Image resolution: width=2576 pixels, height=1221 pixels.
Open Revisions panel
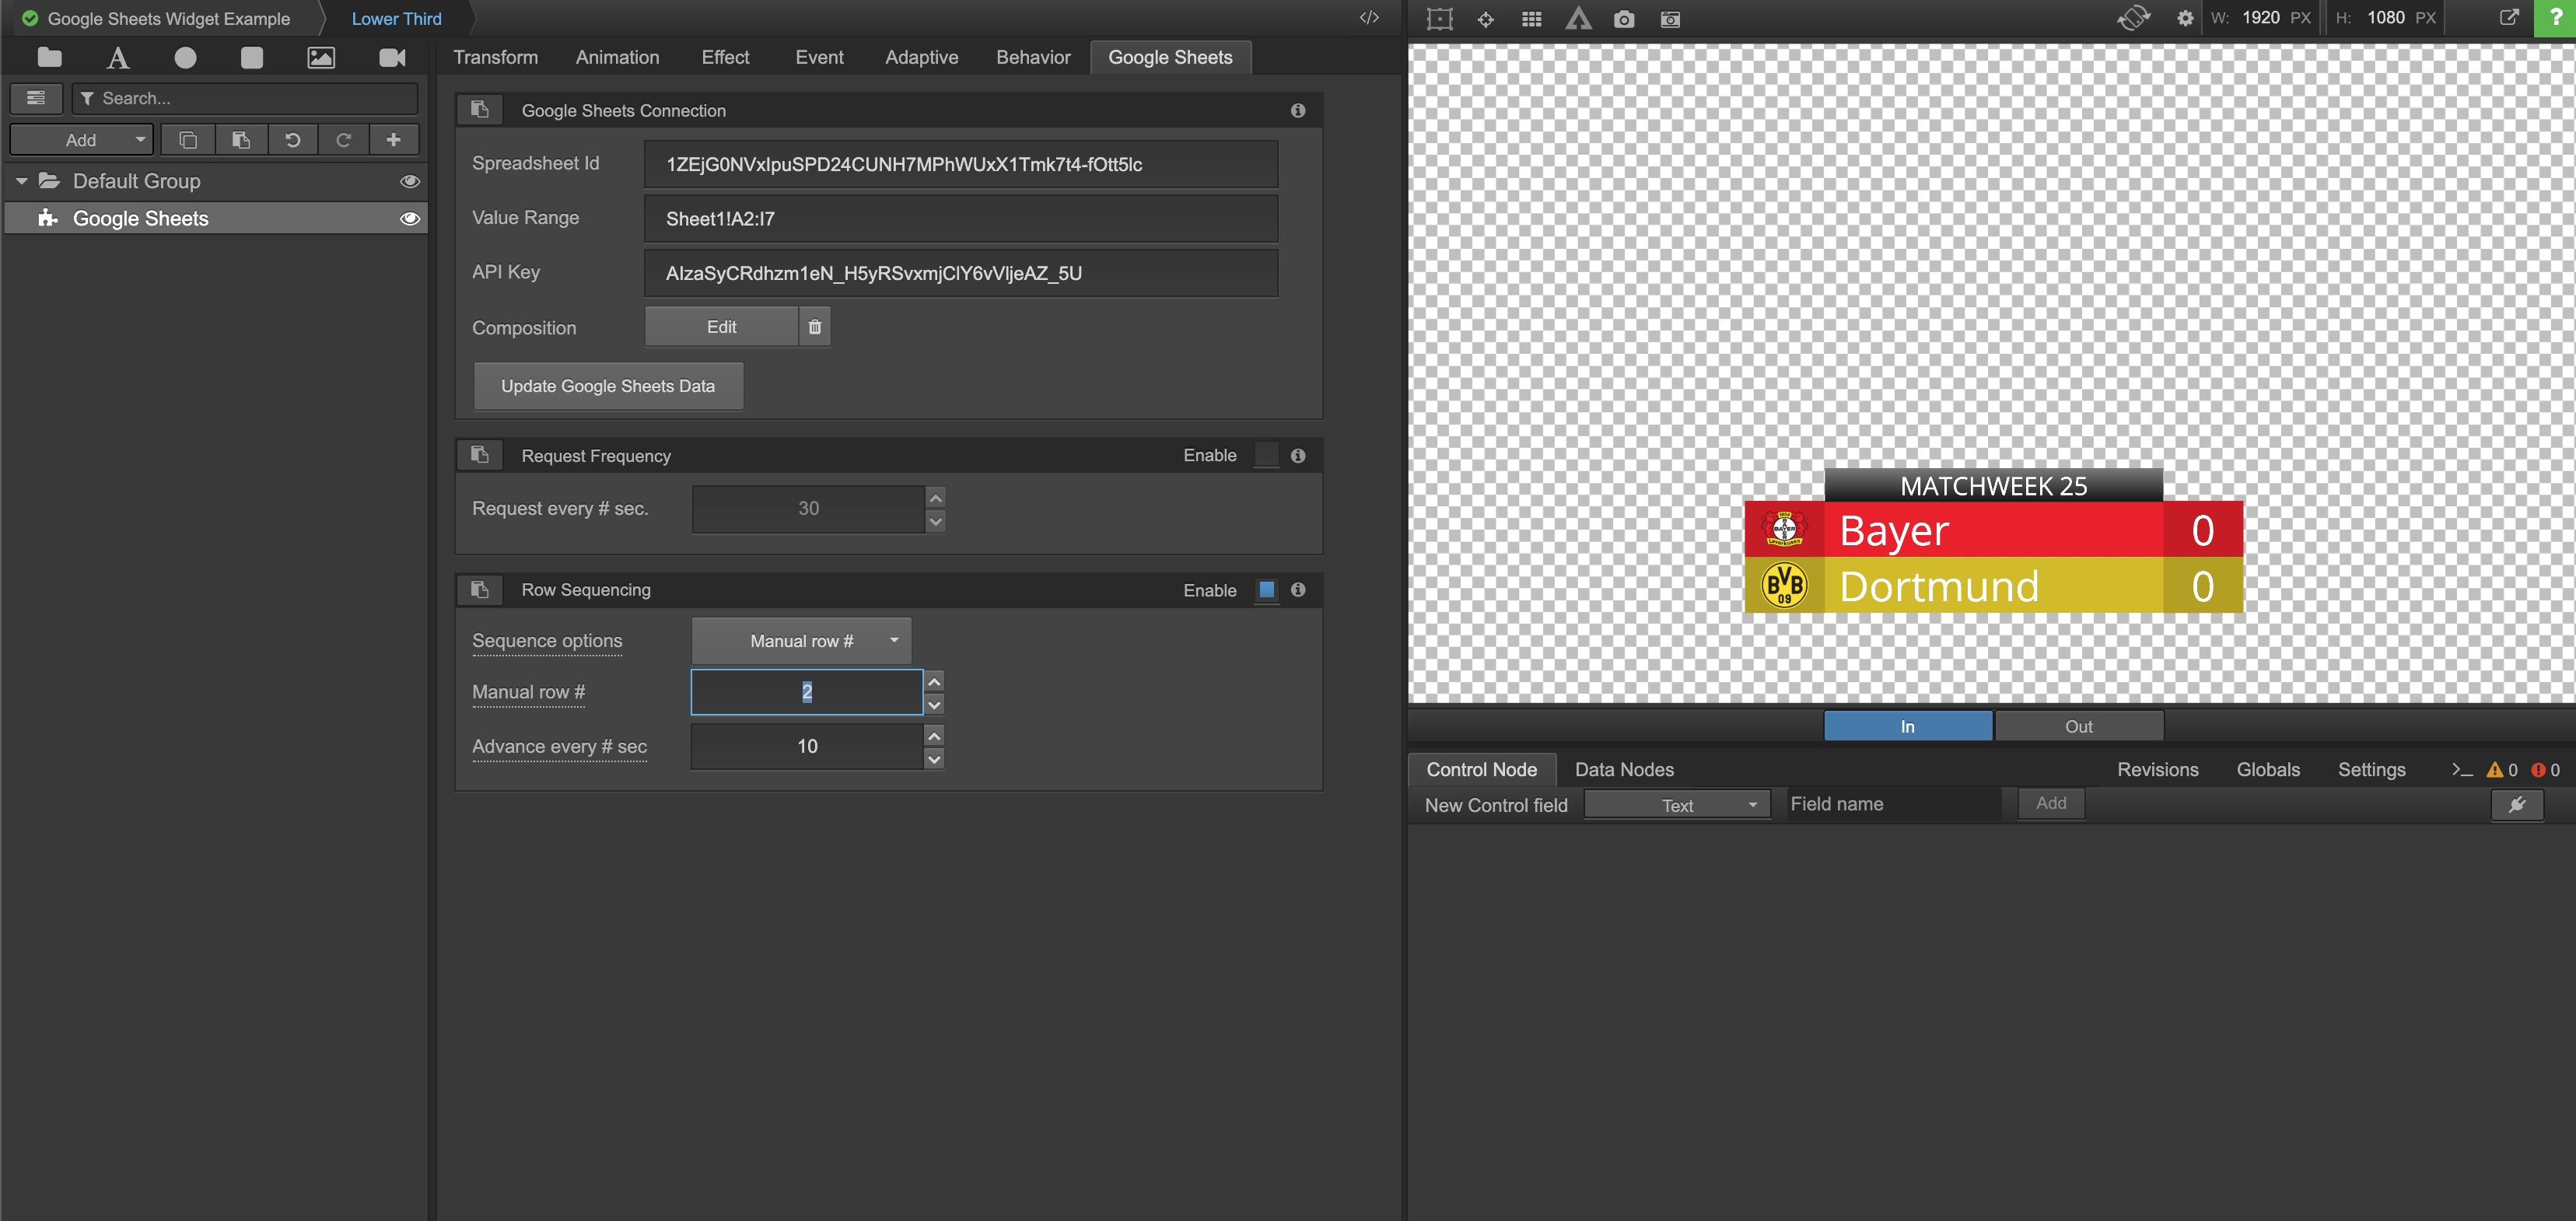pyautogui.click(x=2157, y=769)
